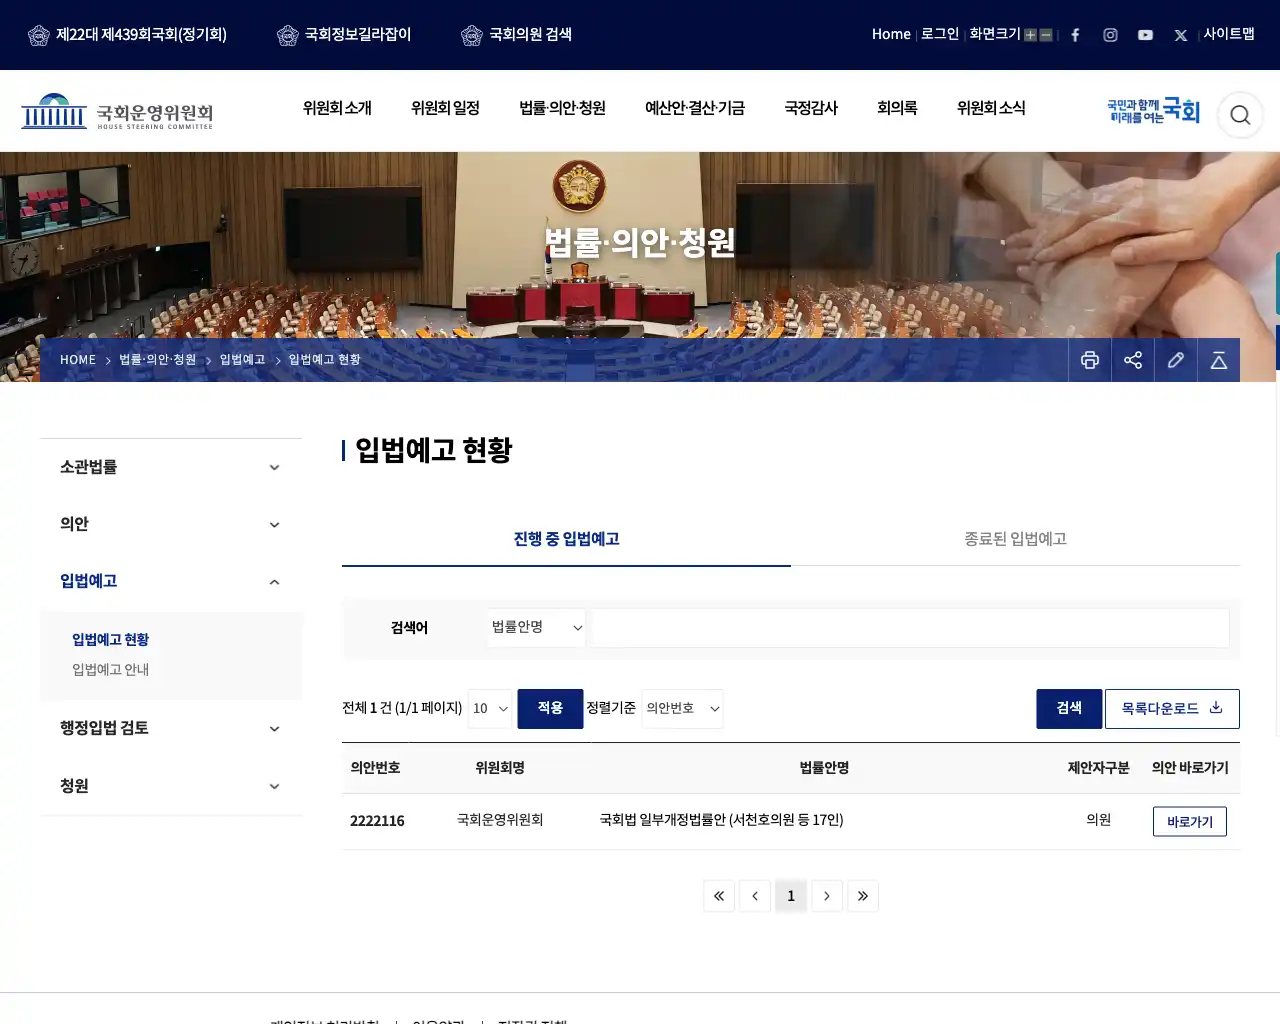Expand the 행정입법 검토 sidebar section

(x=171, y=728)
